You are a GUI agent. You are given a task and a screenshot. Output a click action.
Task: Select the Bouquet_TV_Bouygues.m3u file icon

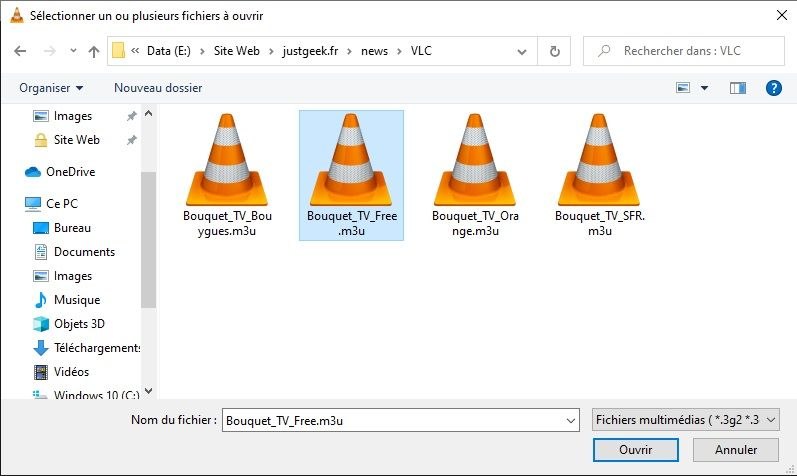[227, 160]
